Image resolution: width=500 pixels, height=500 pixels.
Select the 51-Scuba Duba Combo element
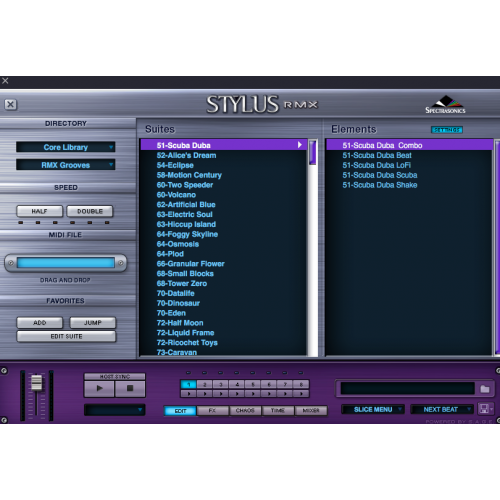pos(409,145)
